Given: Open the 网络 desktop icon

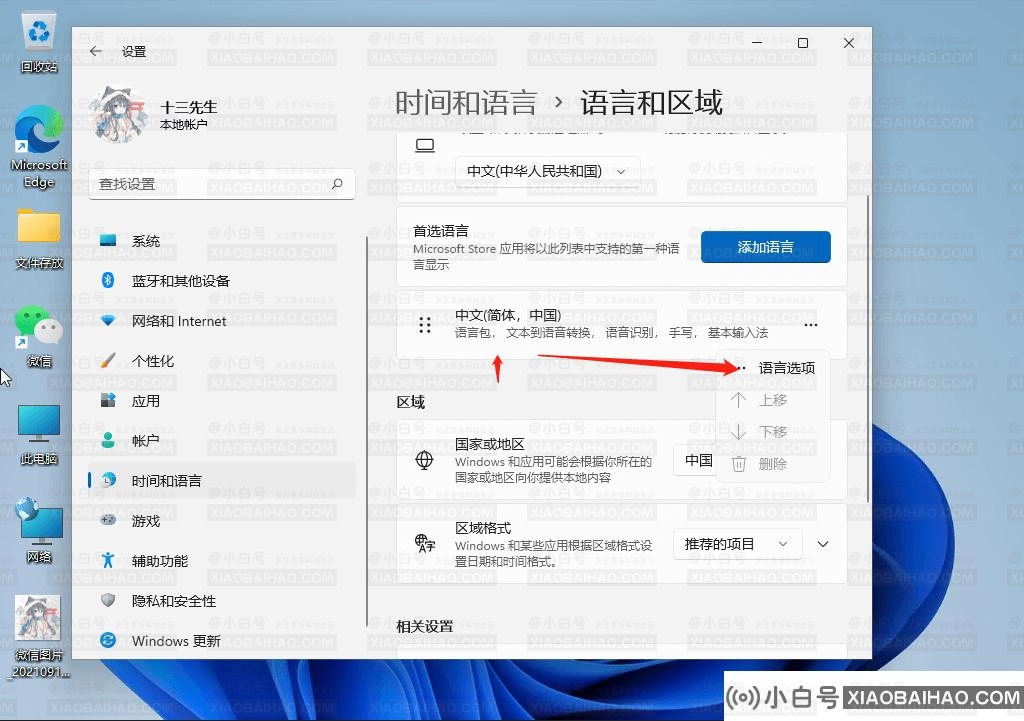Looking at the screenshot, I should [x=39, y=530].
